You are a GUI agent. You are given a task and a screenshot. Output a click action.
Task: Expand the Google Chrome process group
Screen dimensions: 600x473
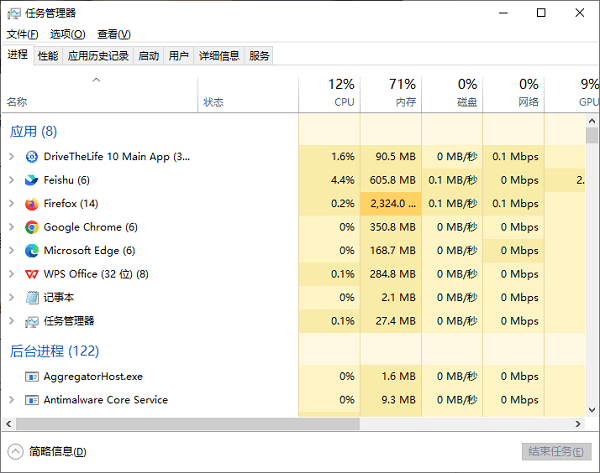pos(11,227)
